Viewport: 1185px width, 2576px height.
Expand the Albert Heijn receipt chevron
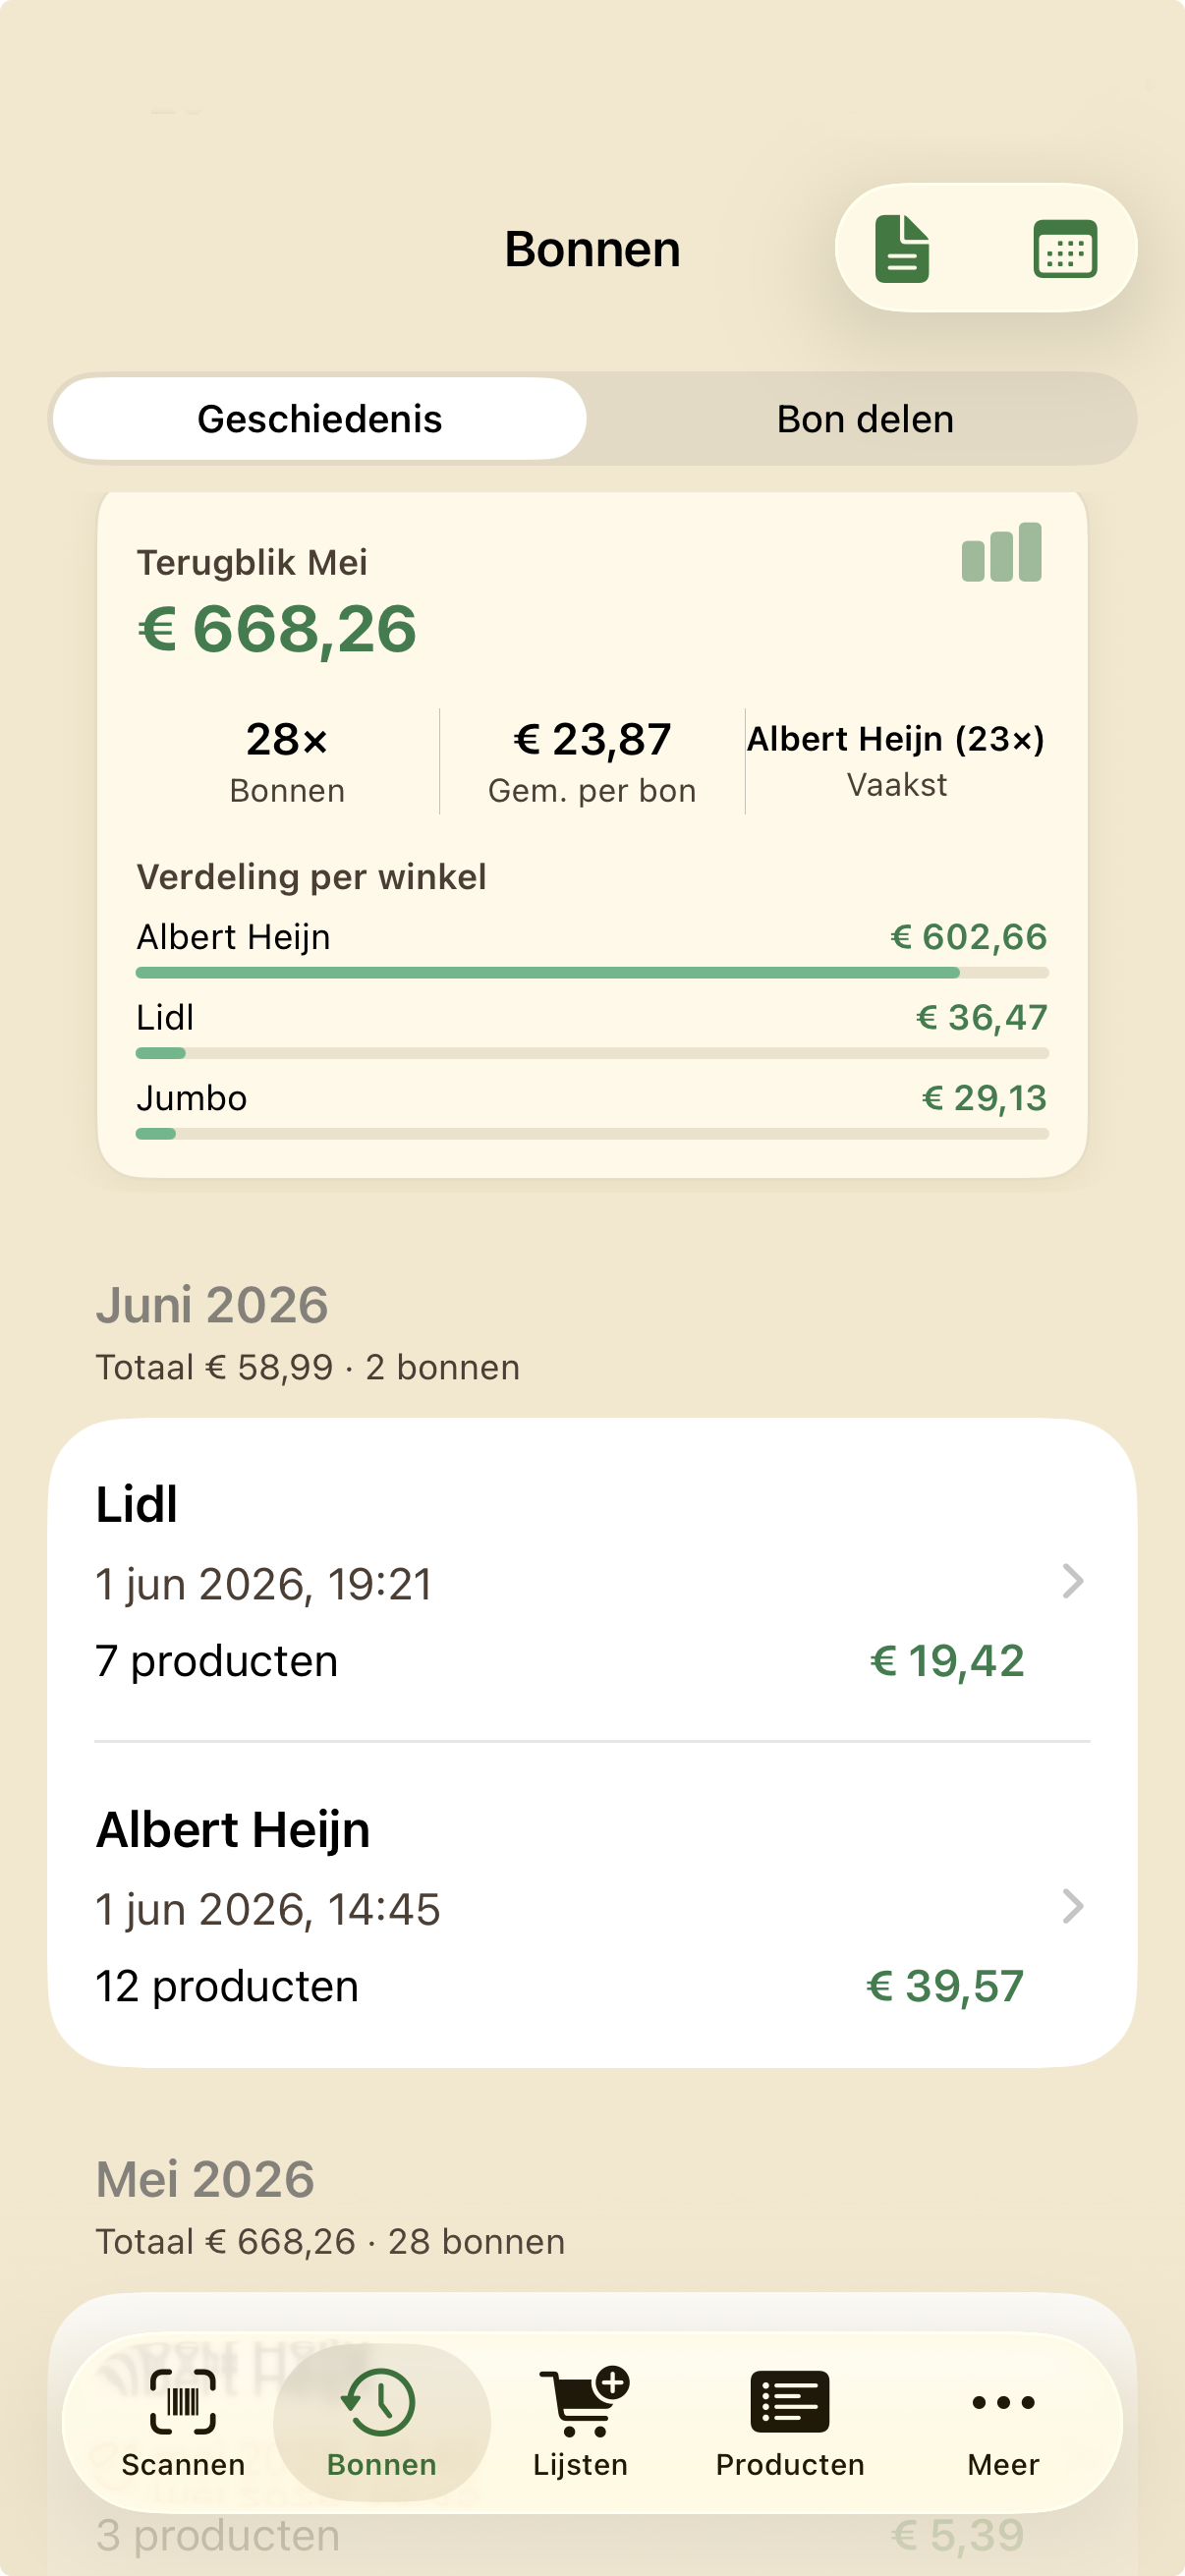[x=1073, y=1906]
